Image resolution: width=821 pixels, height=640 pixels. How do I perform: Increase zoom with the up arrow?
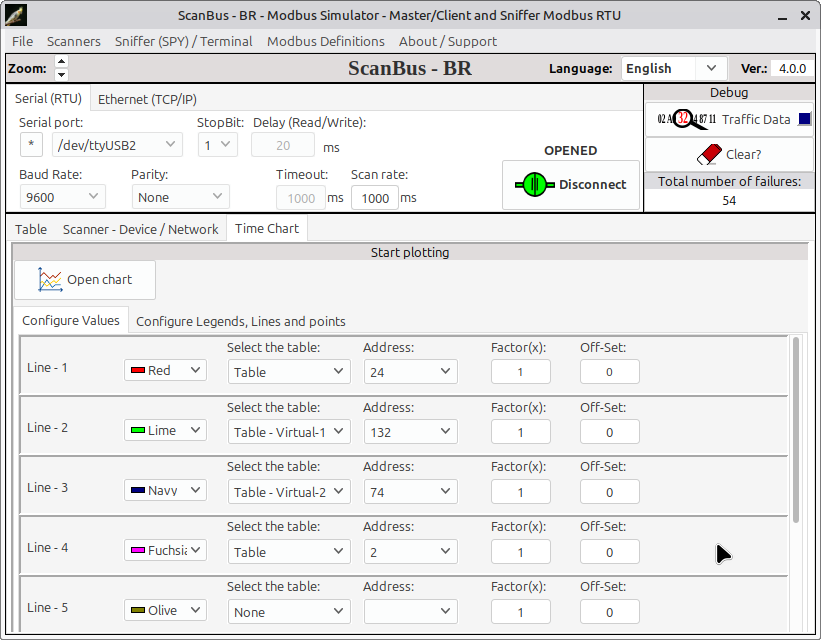coord(61,61)
